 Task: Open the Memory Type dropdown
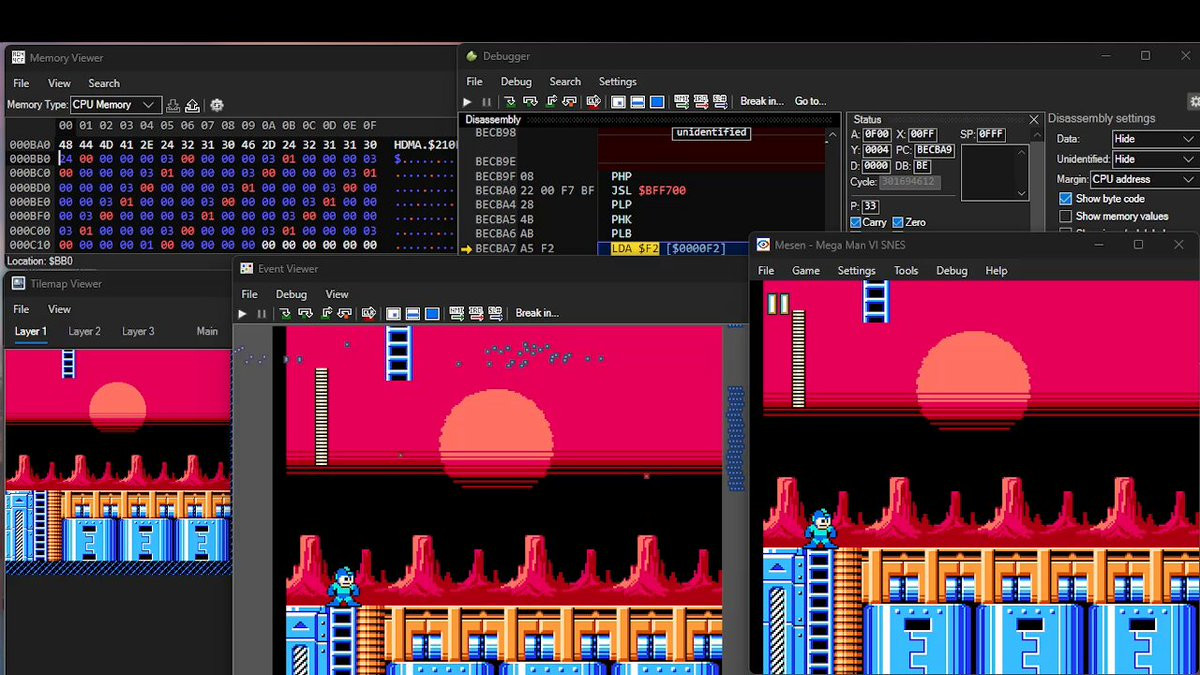pyautogui.click(x=115, y=105)
